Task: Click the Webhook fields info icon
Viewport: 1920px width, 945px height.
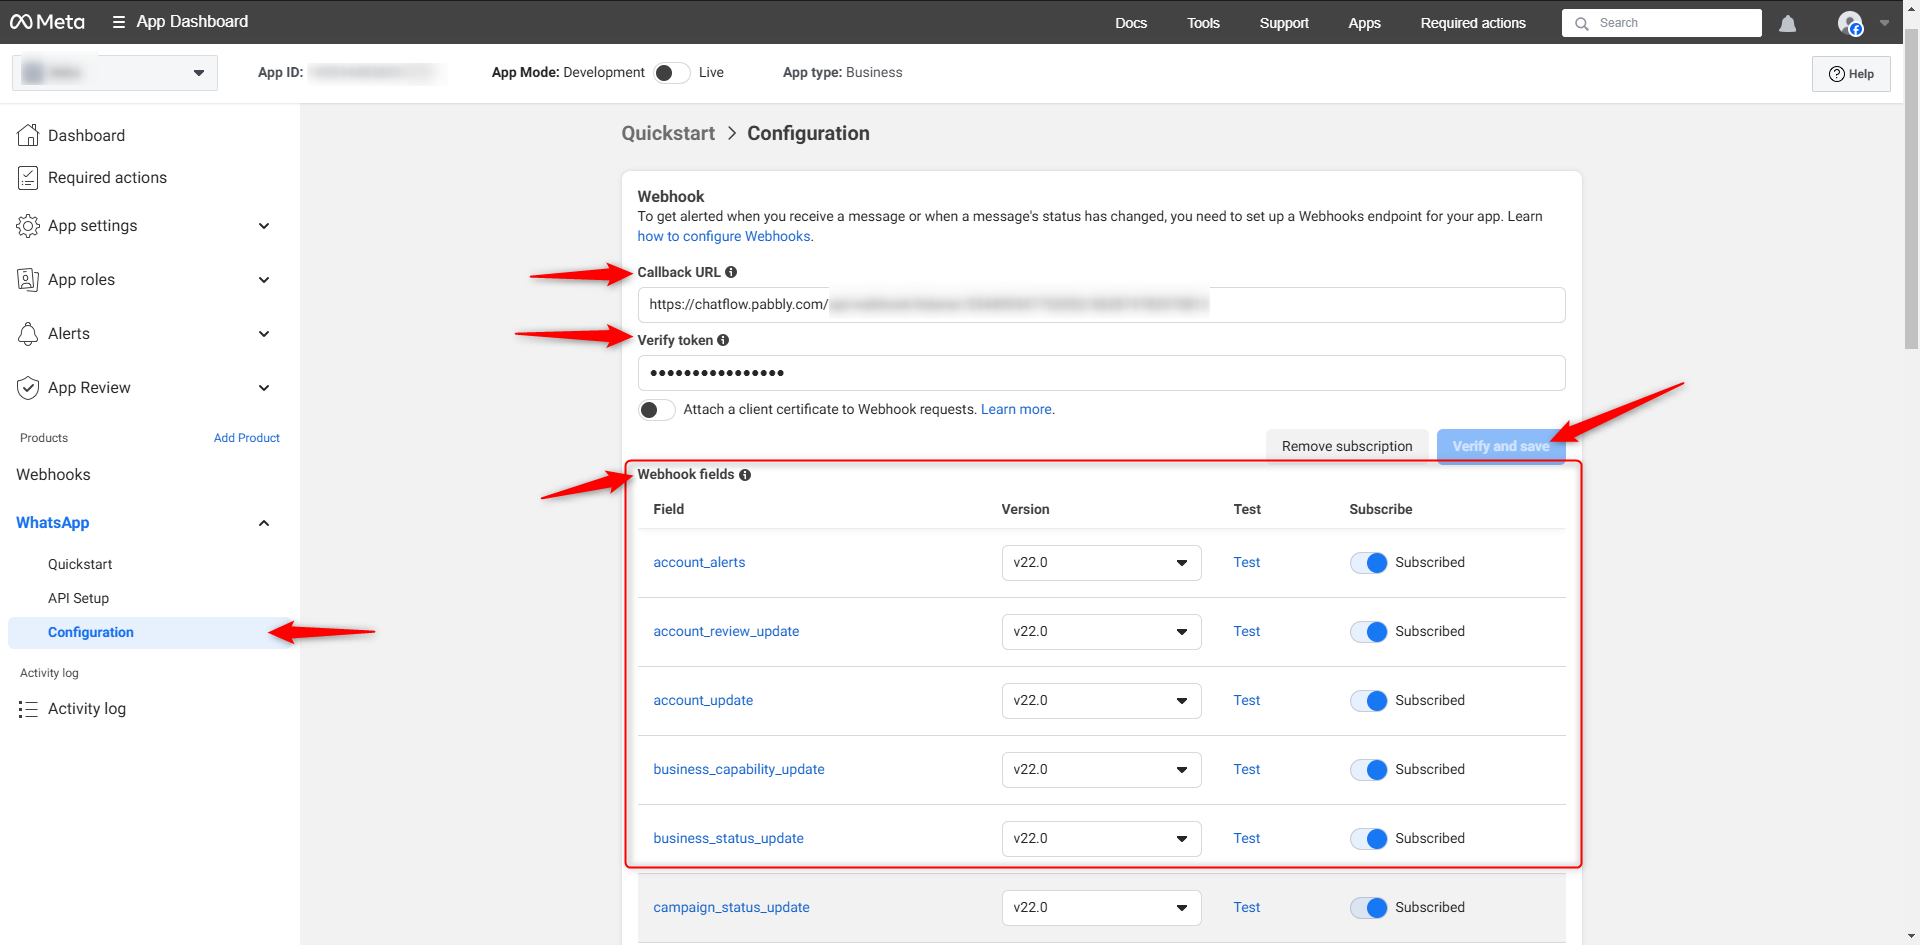Action: tap(745, 475)
